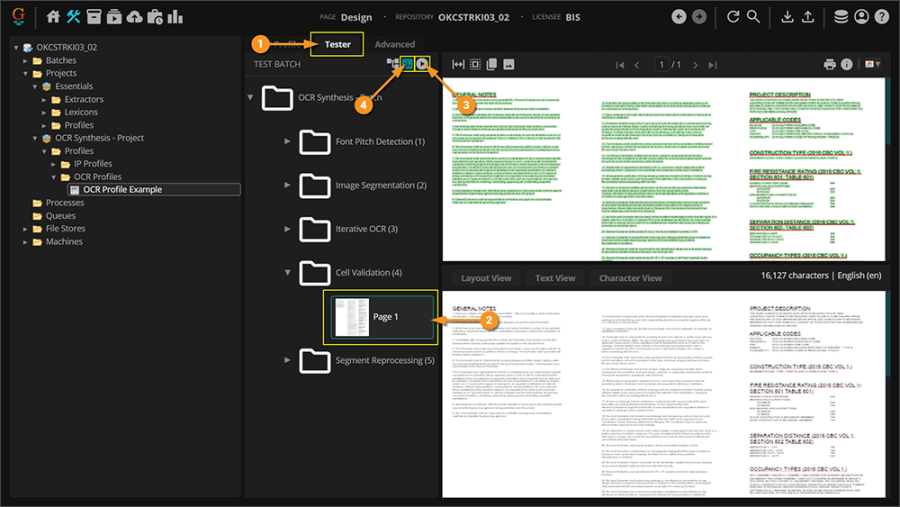
Task: Go back with the left arrow button
Action: pos(678,17)
